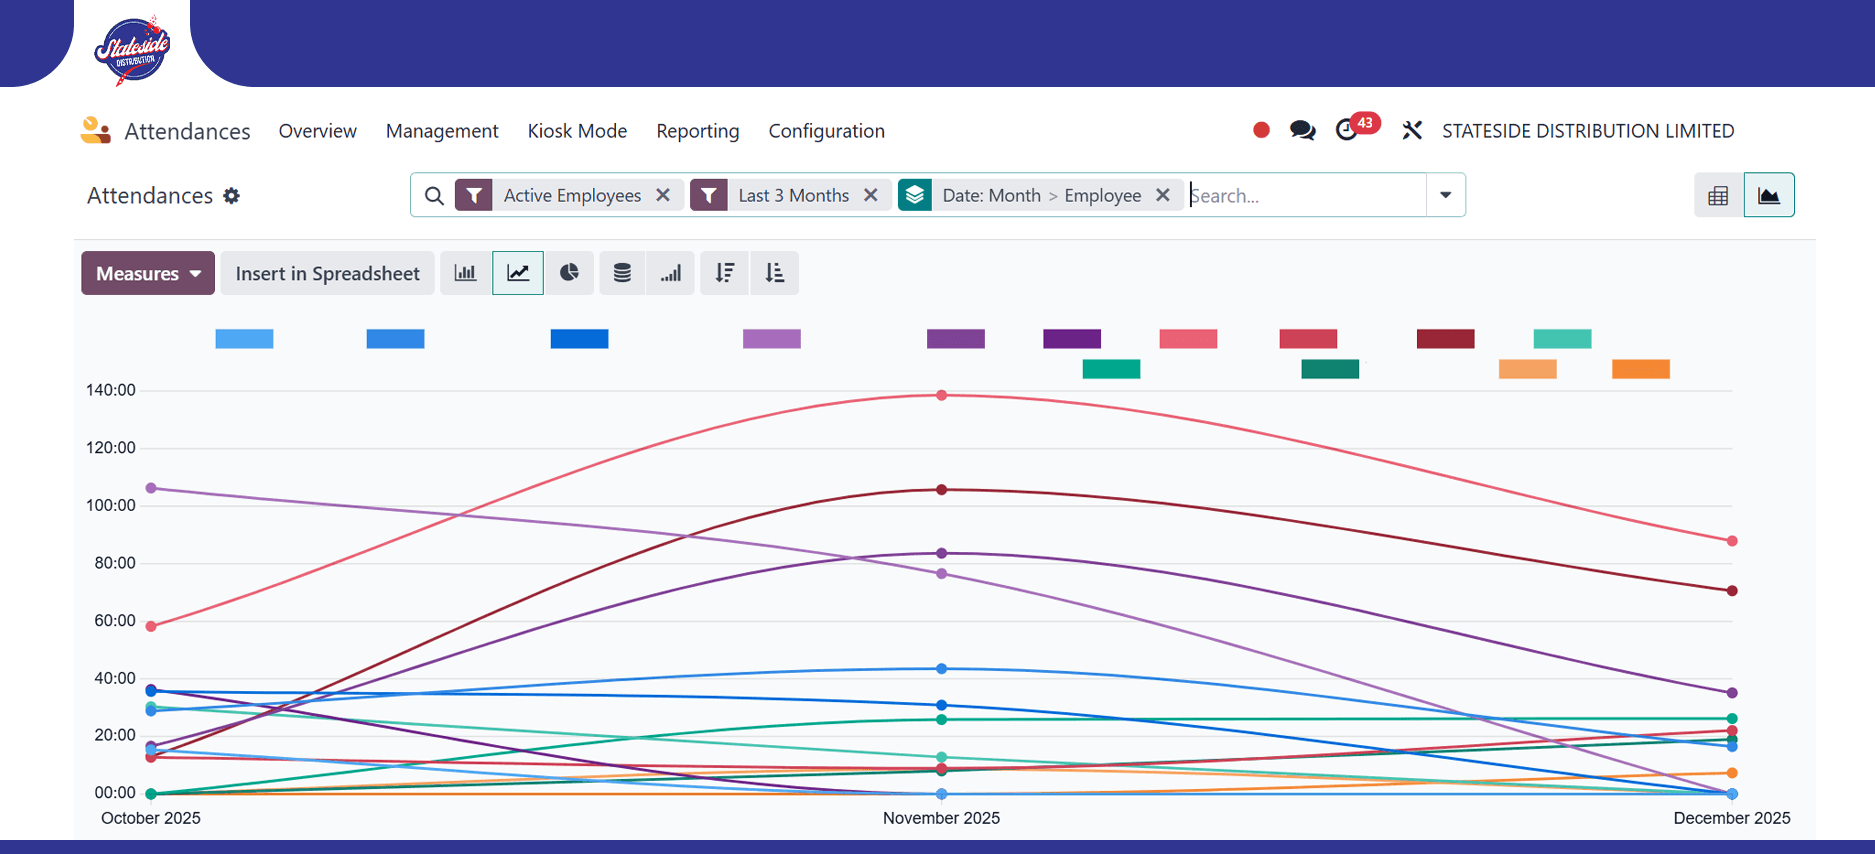1875x854 pixels.
Task: Toggle the dark maroon legend swatch
Action: [1446, 339]
